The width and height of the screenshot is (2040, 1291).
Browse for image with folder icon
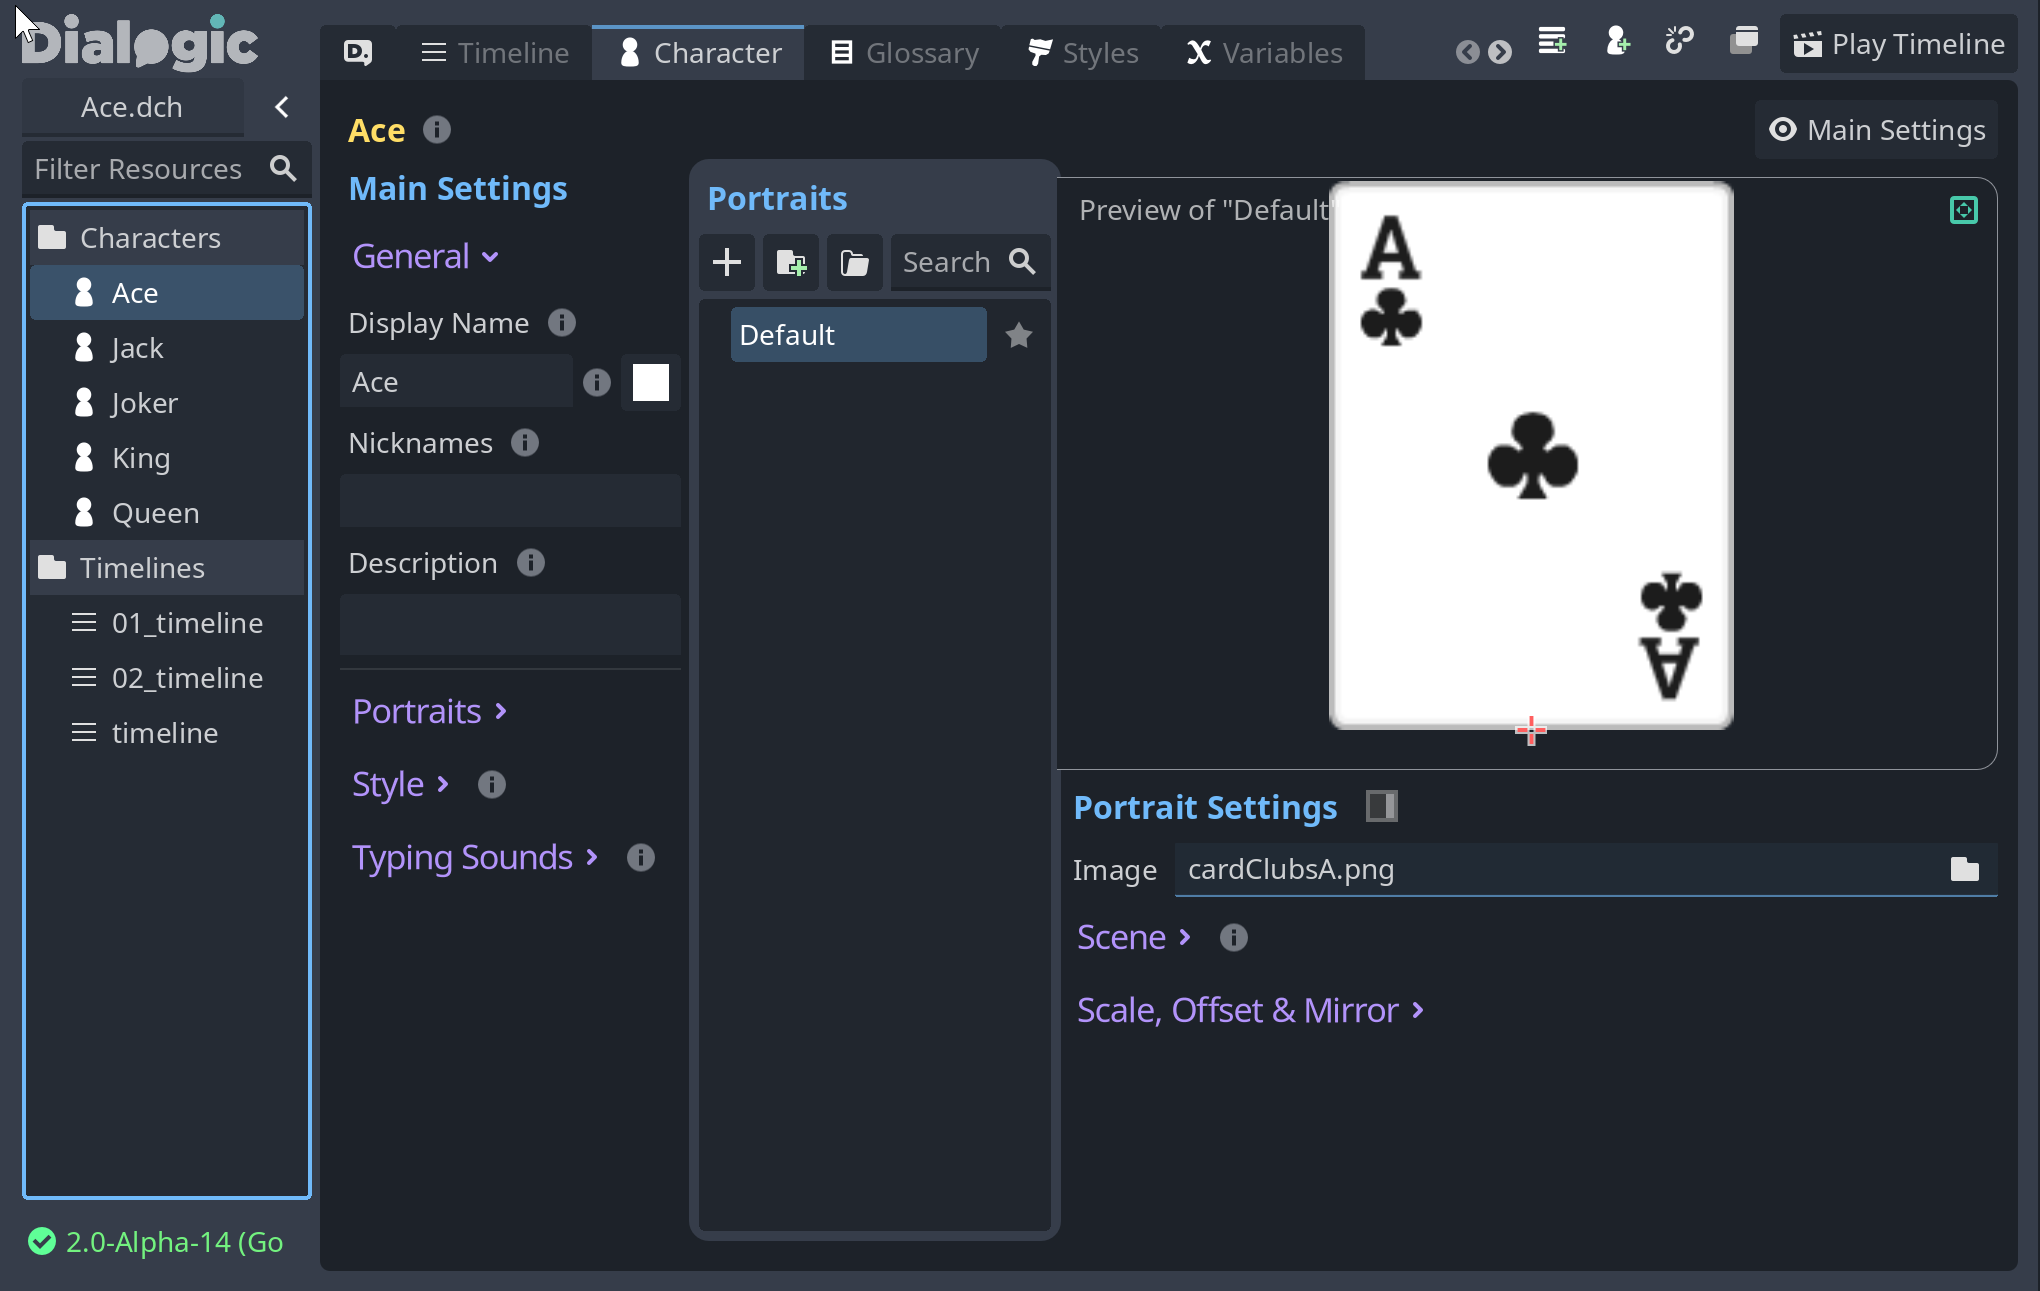tap(1965, 870)
